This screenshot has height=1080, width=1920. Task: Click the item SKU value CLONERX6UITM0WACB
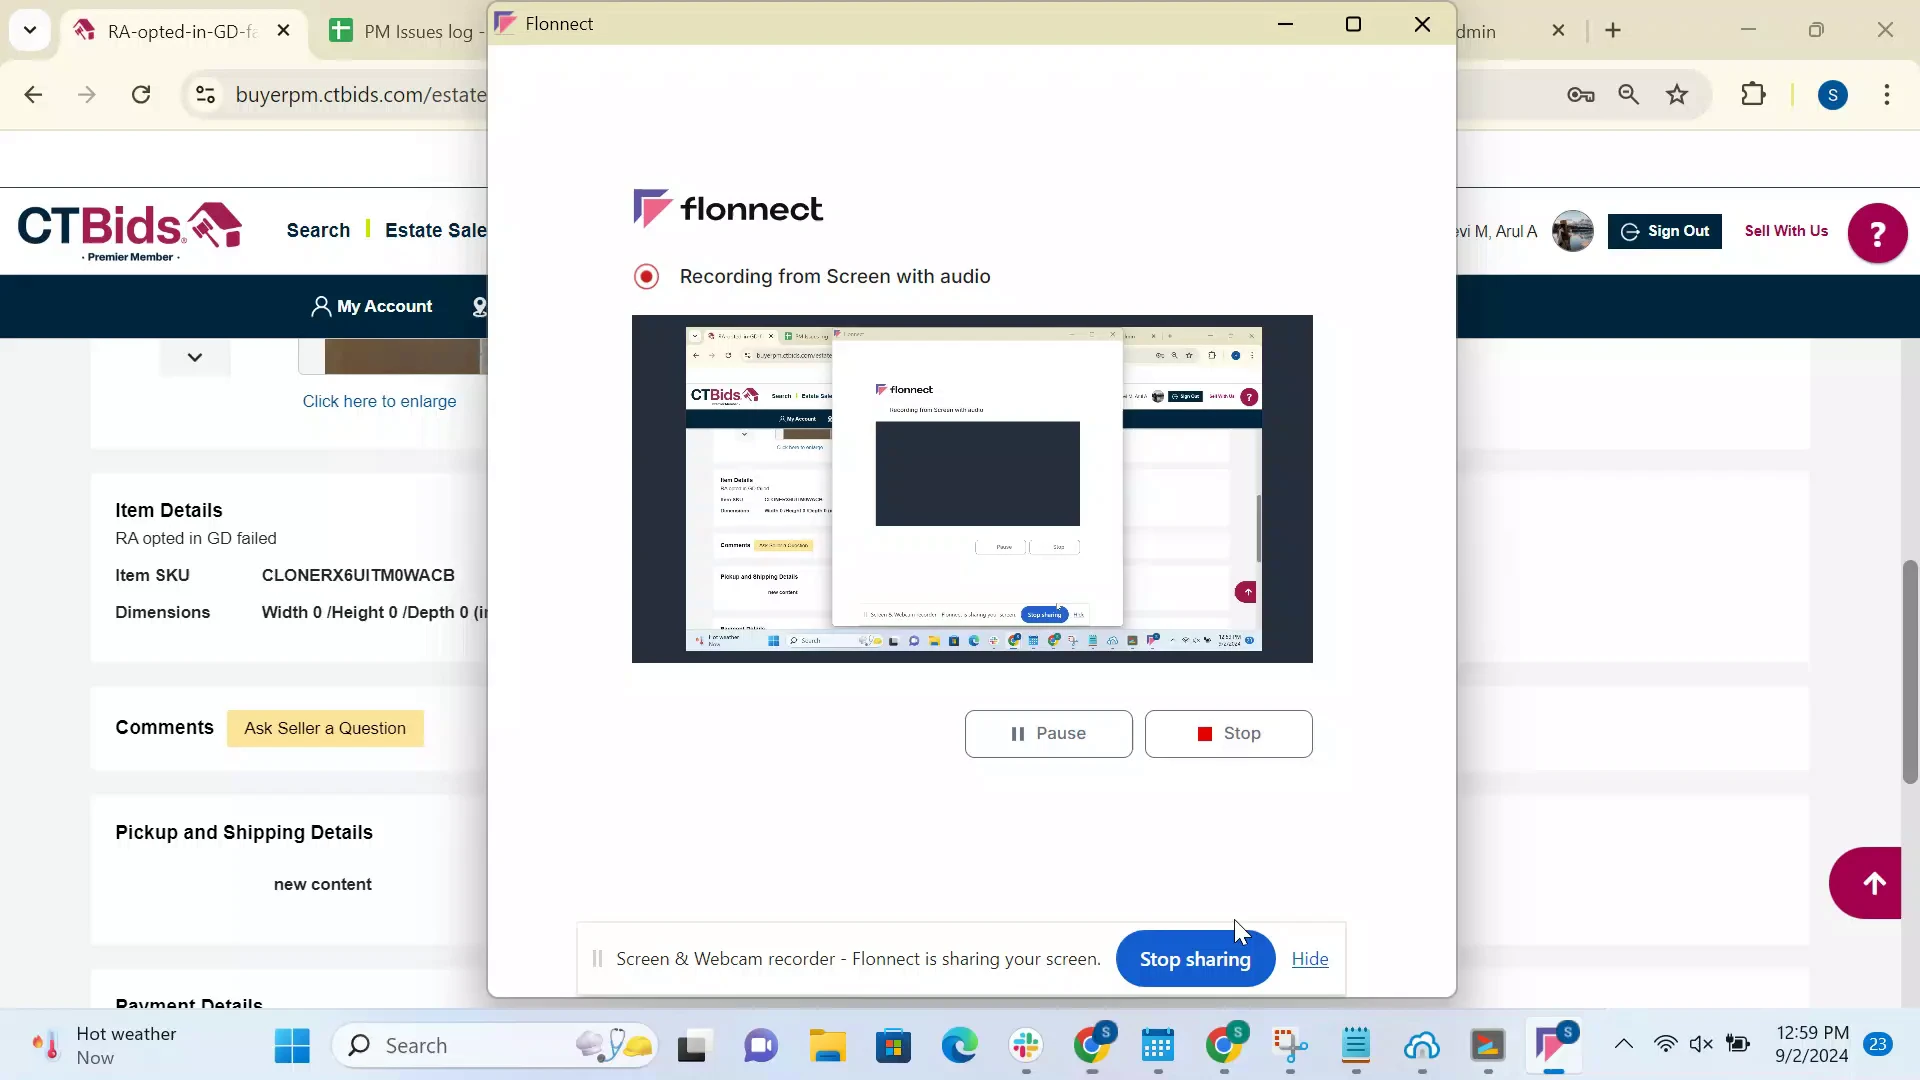click(358, 575)
